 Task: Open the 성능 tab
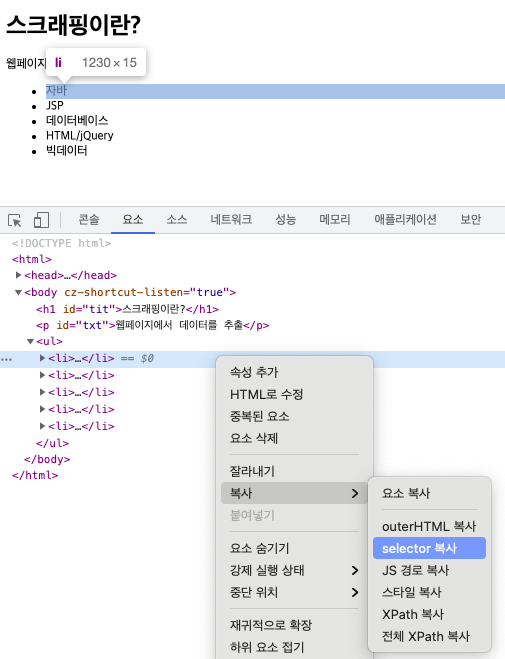tap(286, 219)
